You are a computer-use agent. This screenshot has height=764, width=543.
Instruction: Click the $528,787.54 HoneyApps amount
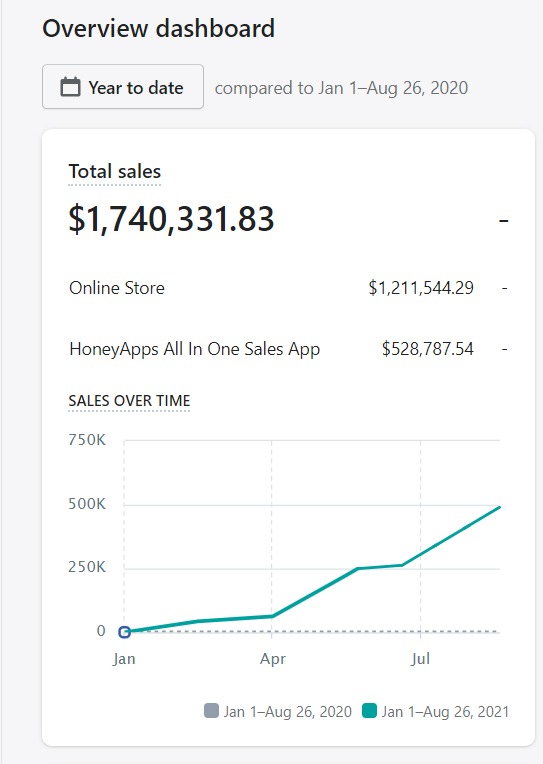pyautogui.click(x=427, y=349)
